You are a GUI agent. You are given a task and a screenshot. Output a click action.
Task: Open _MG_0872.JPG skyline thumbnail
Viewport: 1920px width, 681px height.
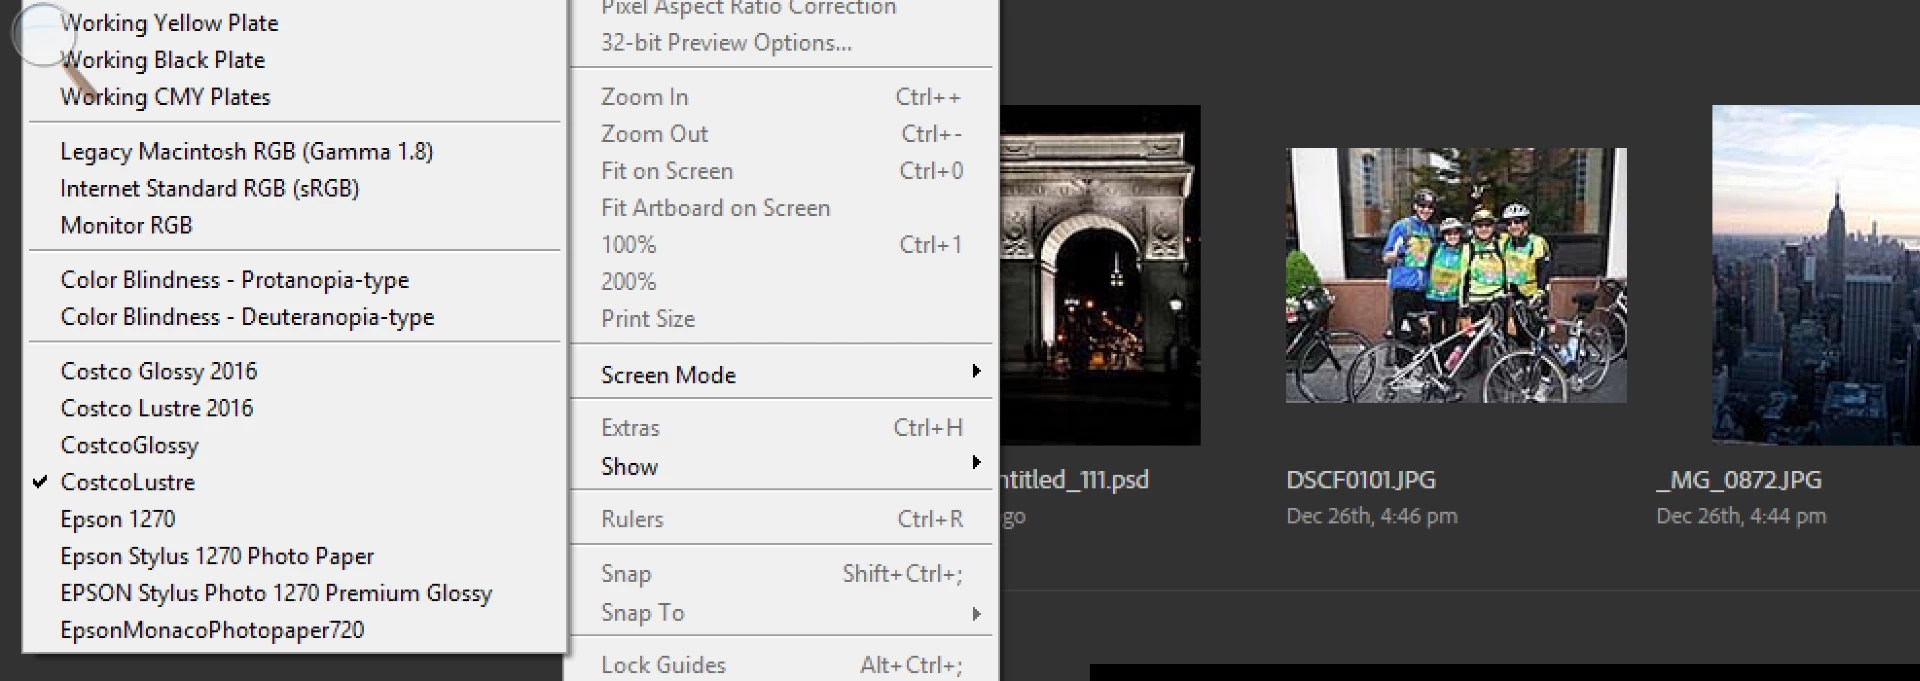coord(1816,275)
